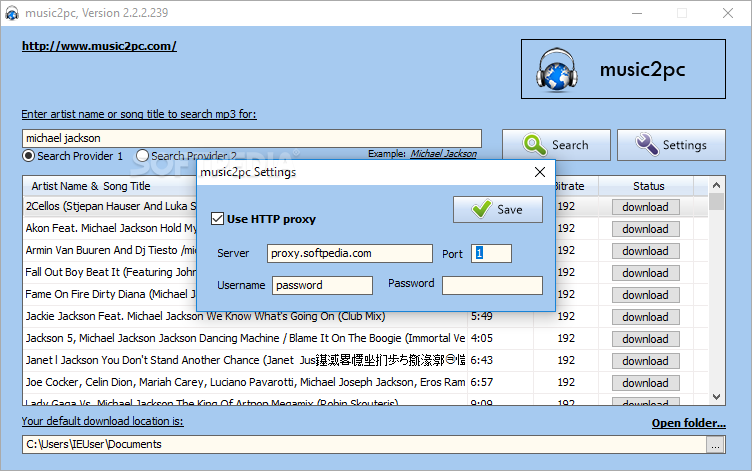Click the proxy Password input field
The height and width of the screenshot is (471, 752).
click(492, 285)
